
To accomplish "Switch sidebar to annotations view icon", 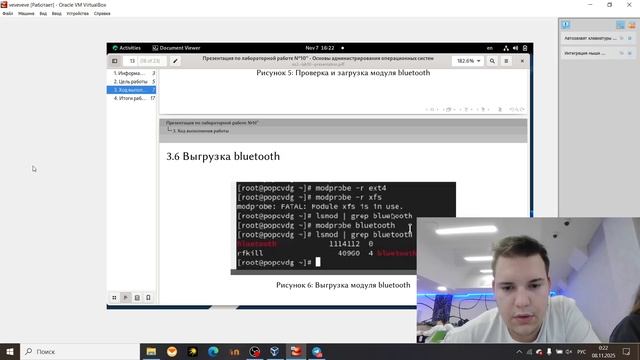I will click(137, 298).
